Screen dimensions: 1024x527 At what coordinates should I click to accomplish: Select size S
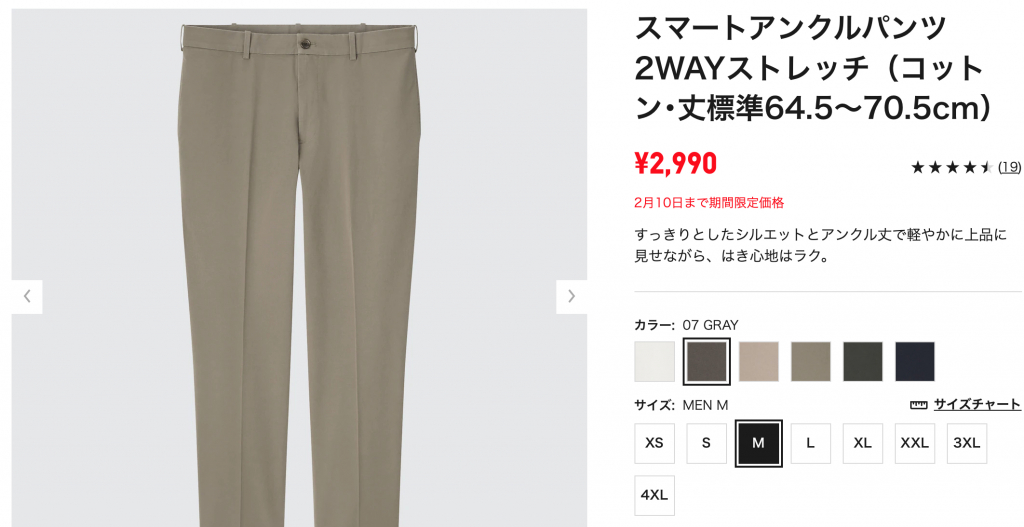point(707,443)
